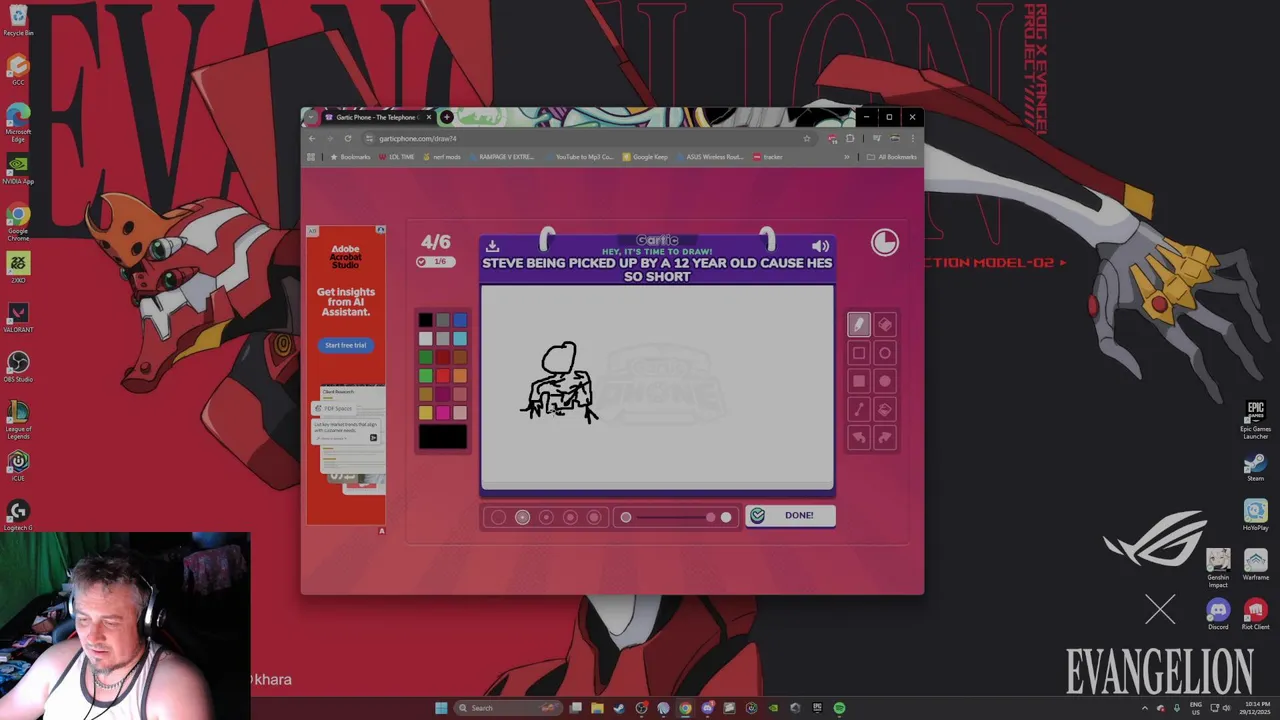Open Spotify from the taskbar
Viewport: 1280px width, 720px height.
[839, 708]
